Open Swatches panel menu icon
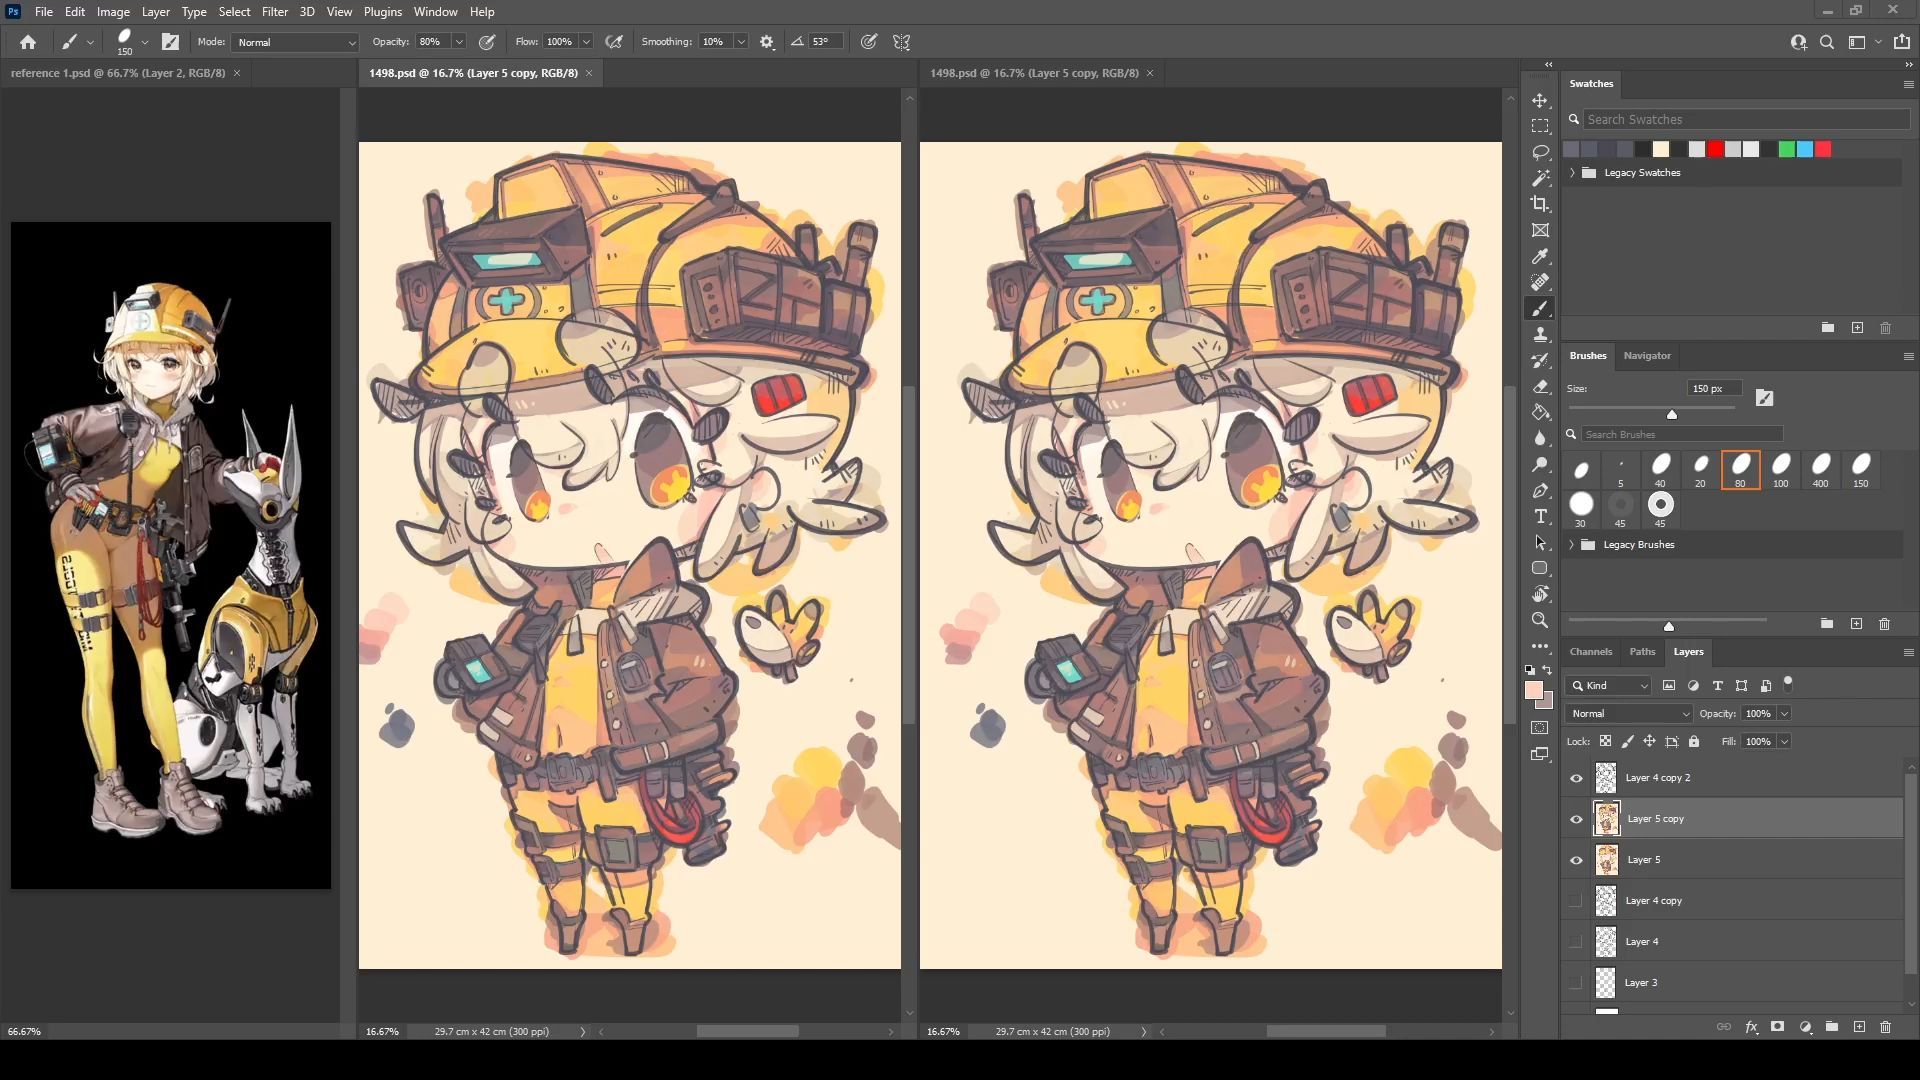1920x1080 pixels. 1908,85
